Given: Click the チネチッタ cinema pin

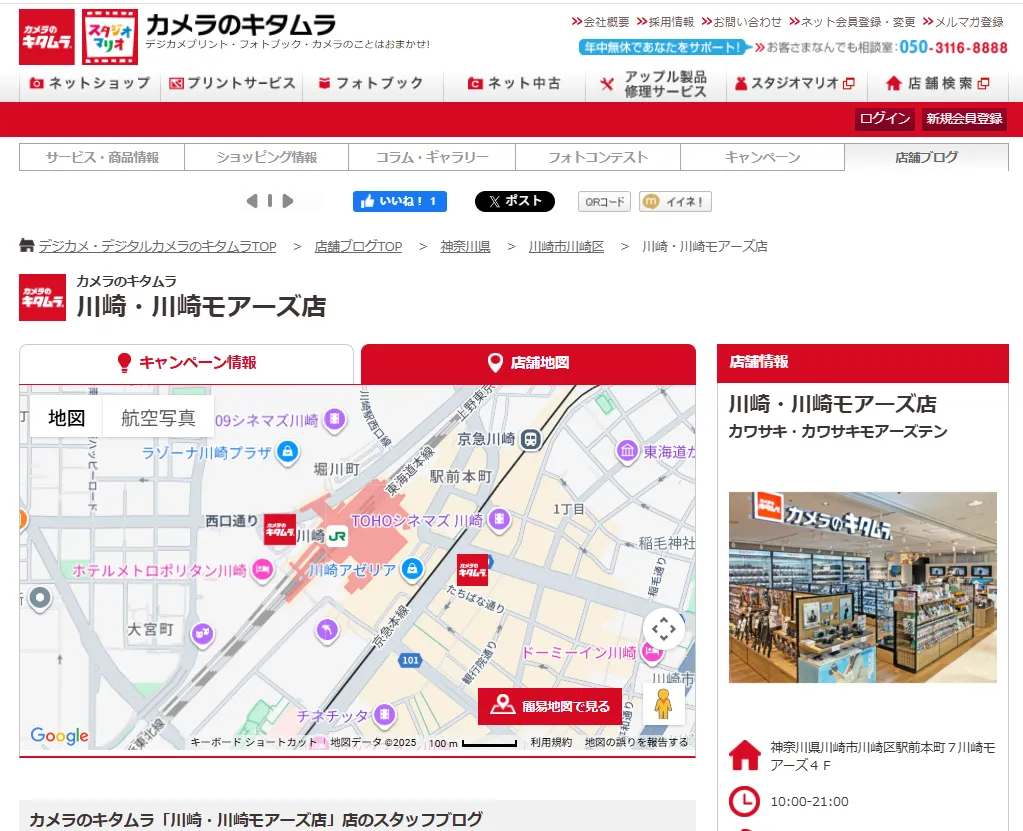Looking at the screenshot, I should click(385, 715).
